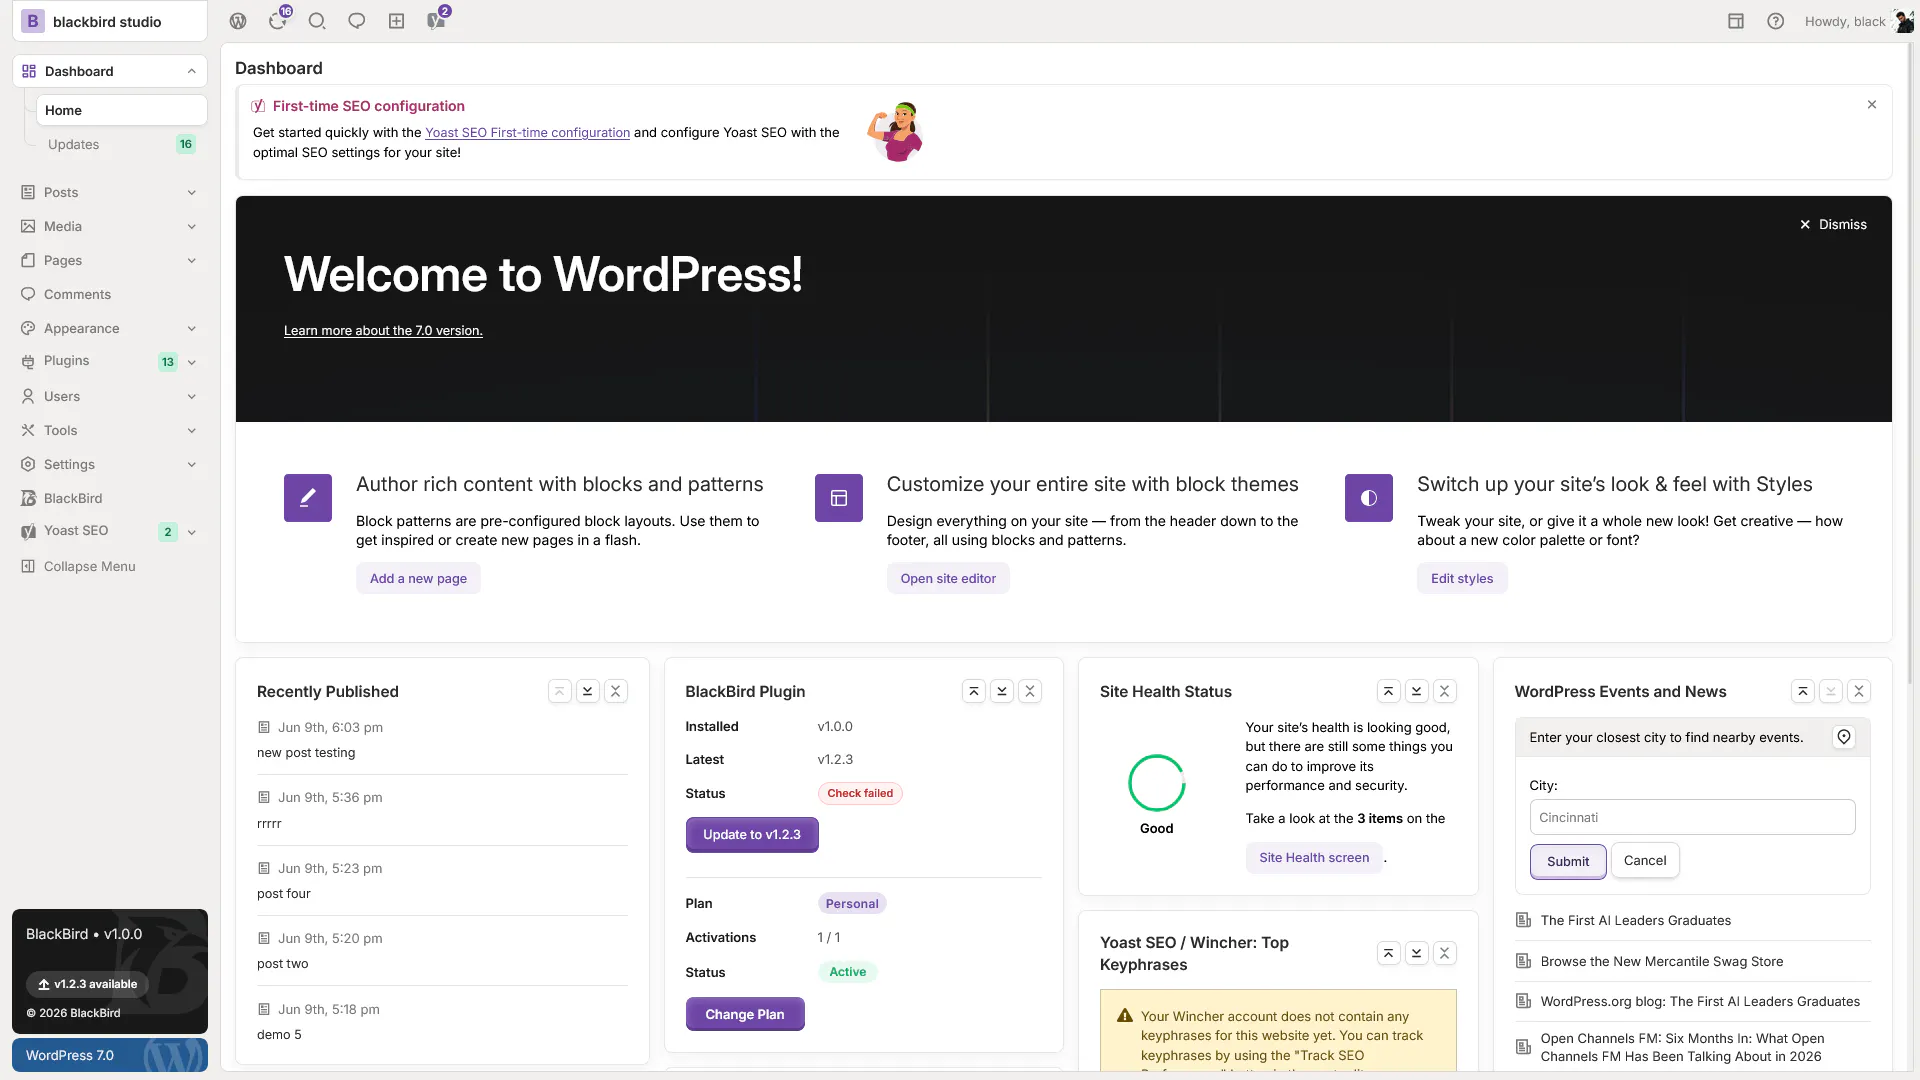This screenshot has width=1920, height=1080.
Task: Click the layout icon for block themes
Action: 839,498
